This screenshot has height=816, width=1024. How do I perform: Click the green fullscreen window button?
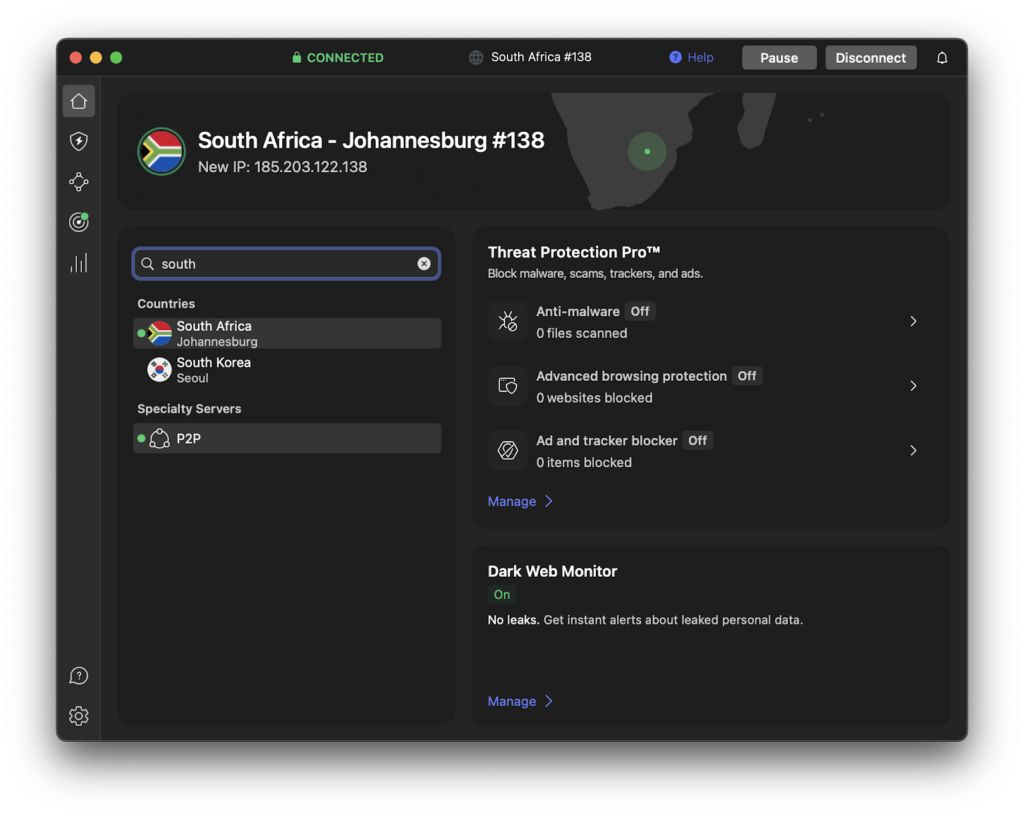coord(116,58)
